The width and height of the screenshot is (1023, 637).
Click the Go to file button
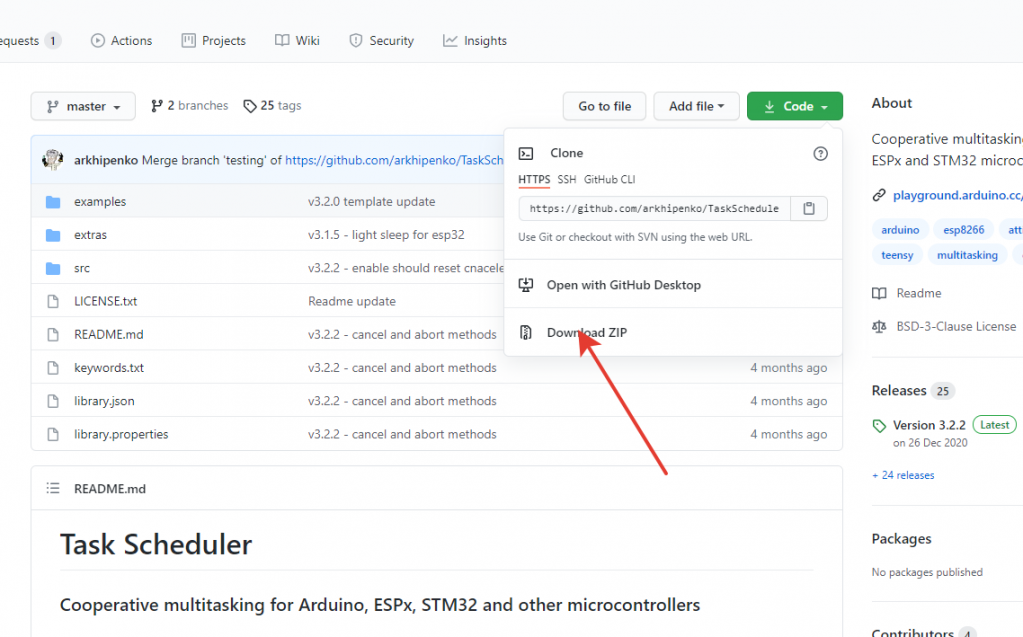(x=604, y=106)
